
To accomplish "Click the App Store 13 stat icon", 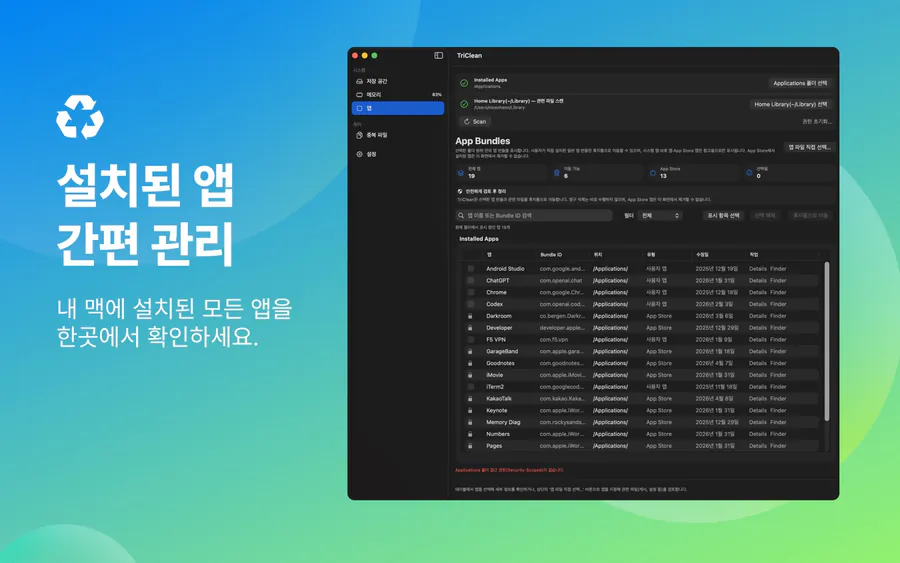I will point(653,173).
